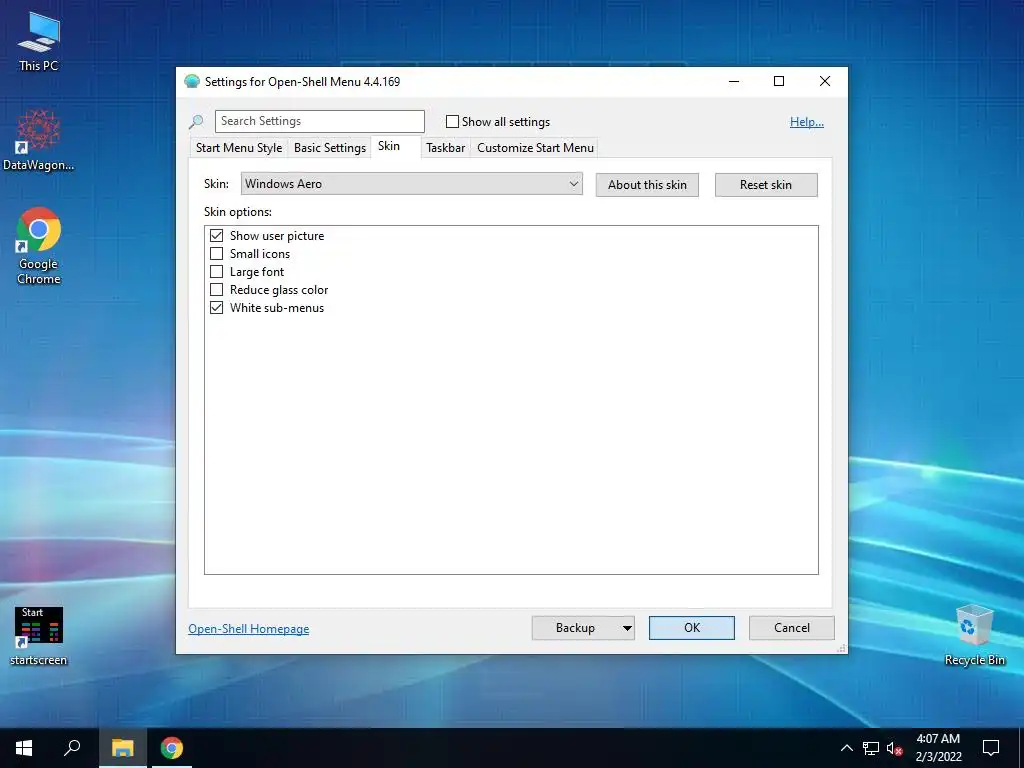Switch to the Taskbar tab
The image size is (1024, 768).
point(445,148)
